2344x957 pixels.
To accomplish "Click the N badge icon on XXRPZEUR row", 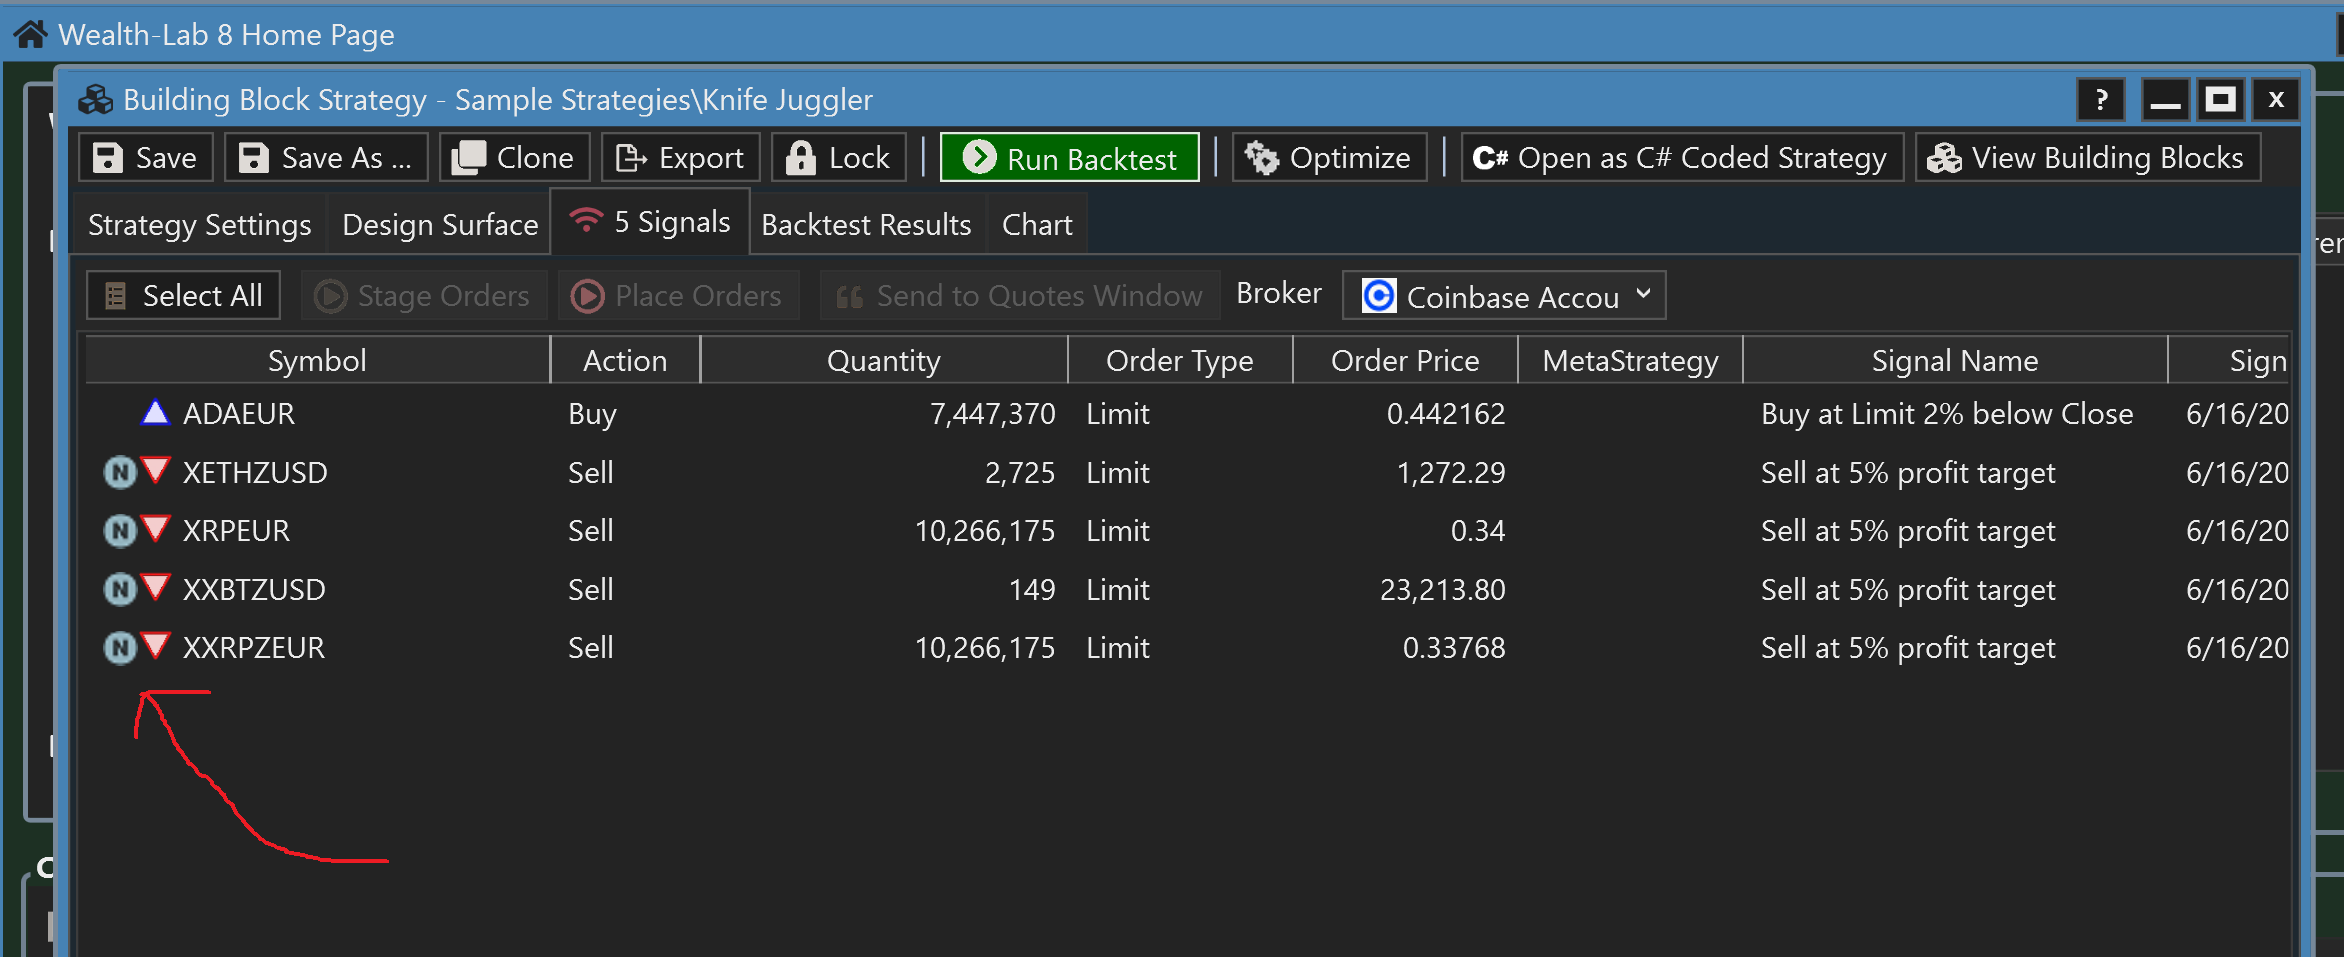I will pos(120,647).
